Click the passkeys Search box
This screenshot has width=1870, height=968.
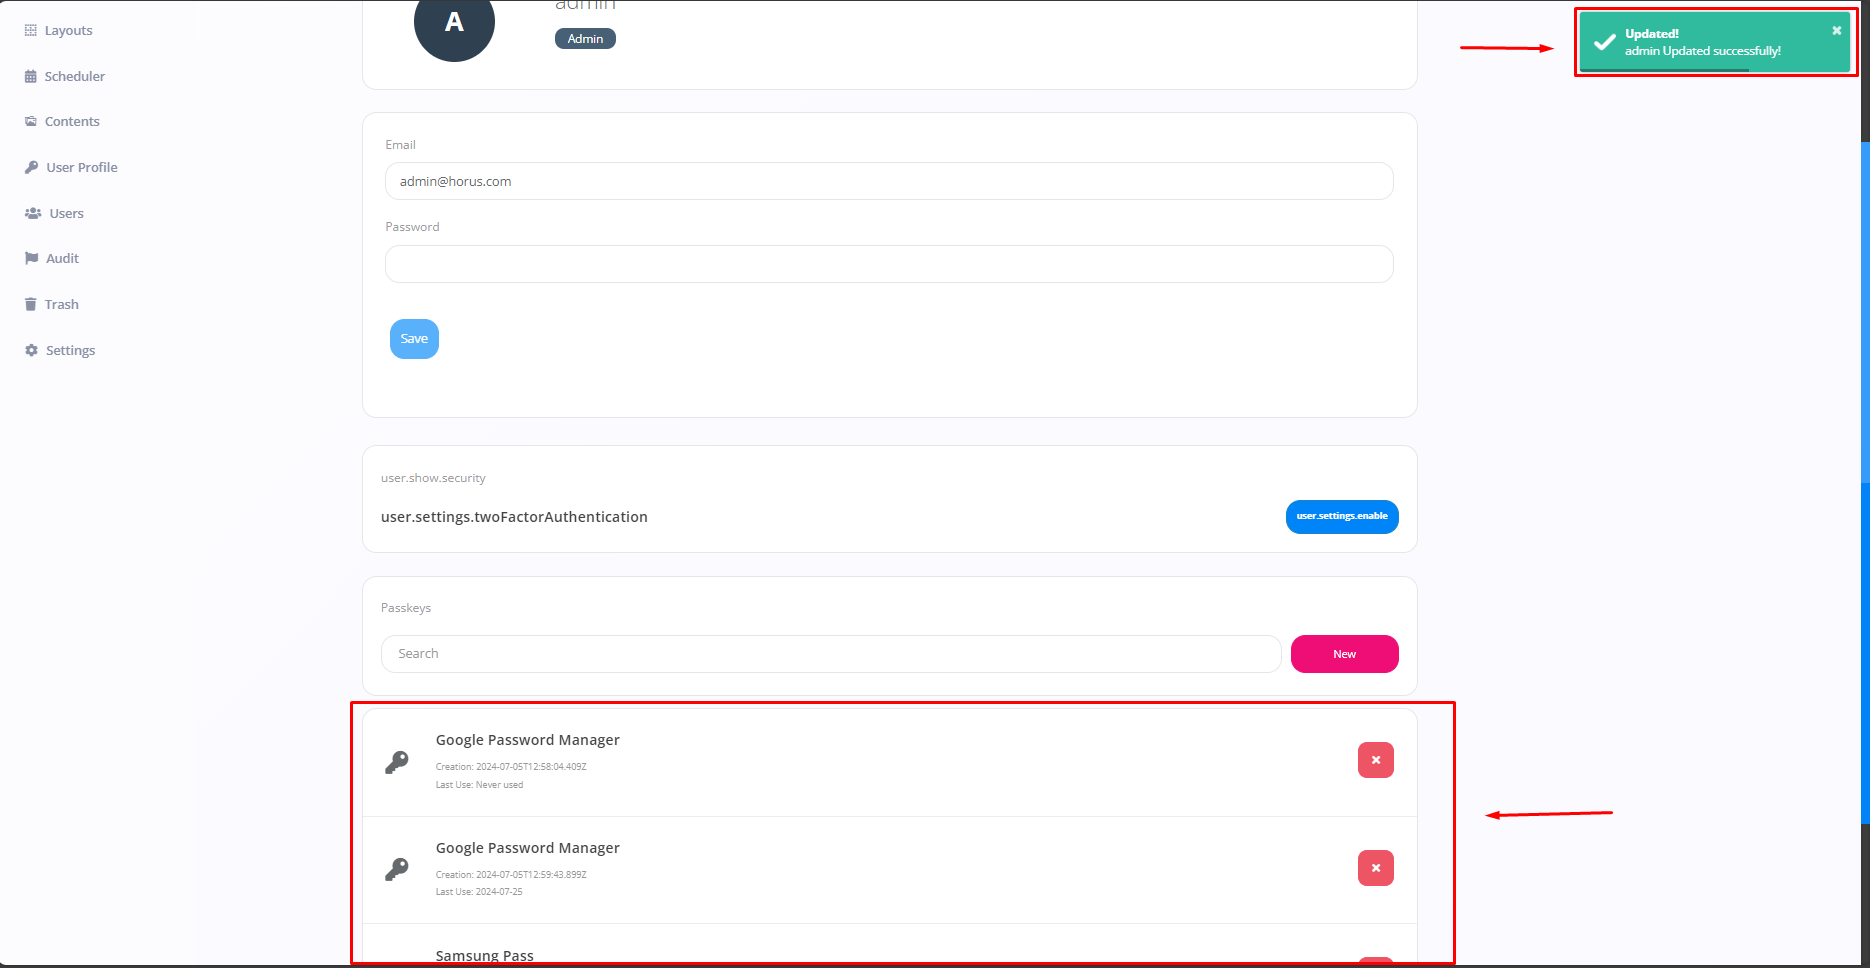830,654
